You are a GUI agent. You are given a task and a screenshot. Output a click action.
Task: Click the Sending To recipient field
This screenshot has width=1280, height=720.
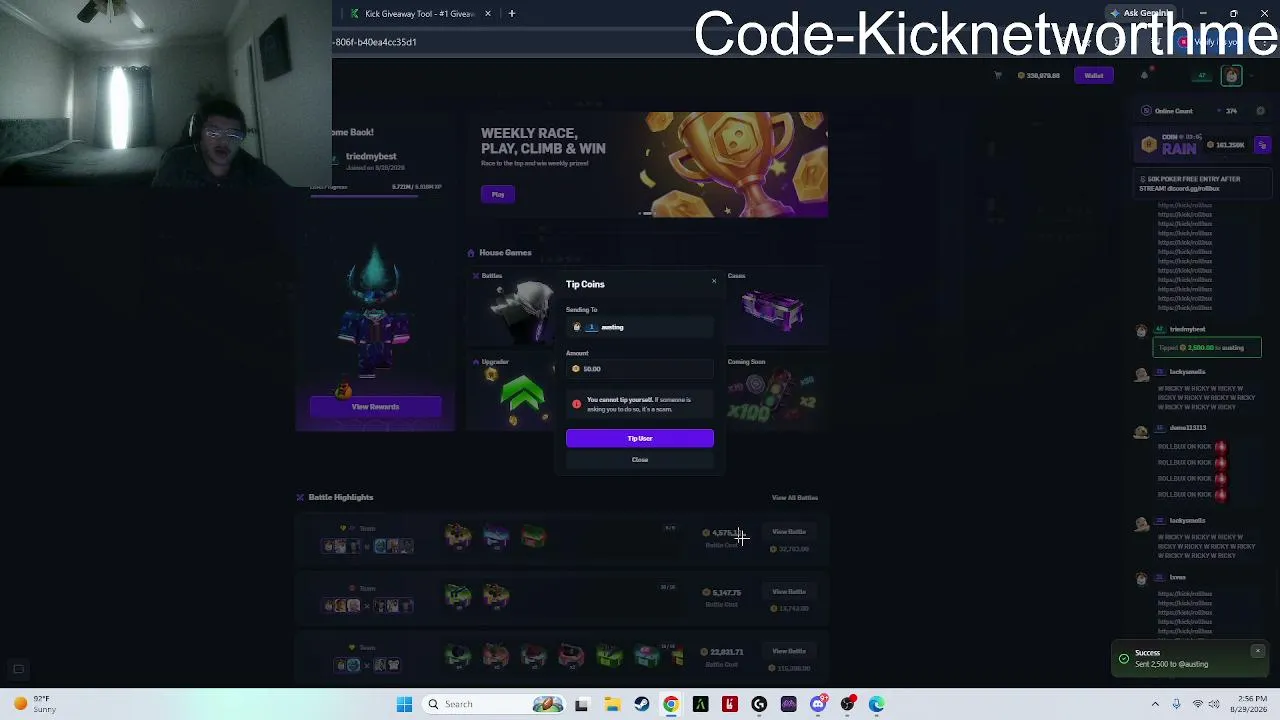640,327
